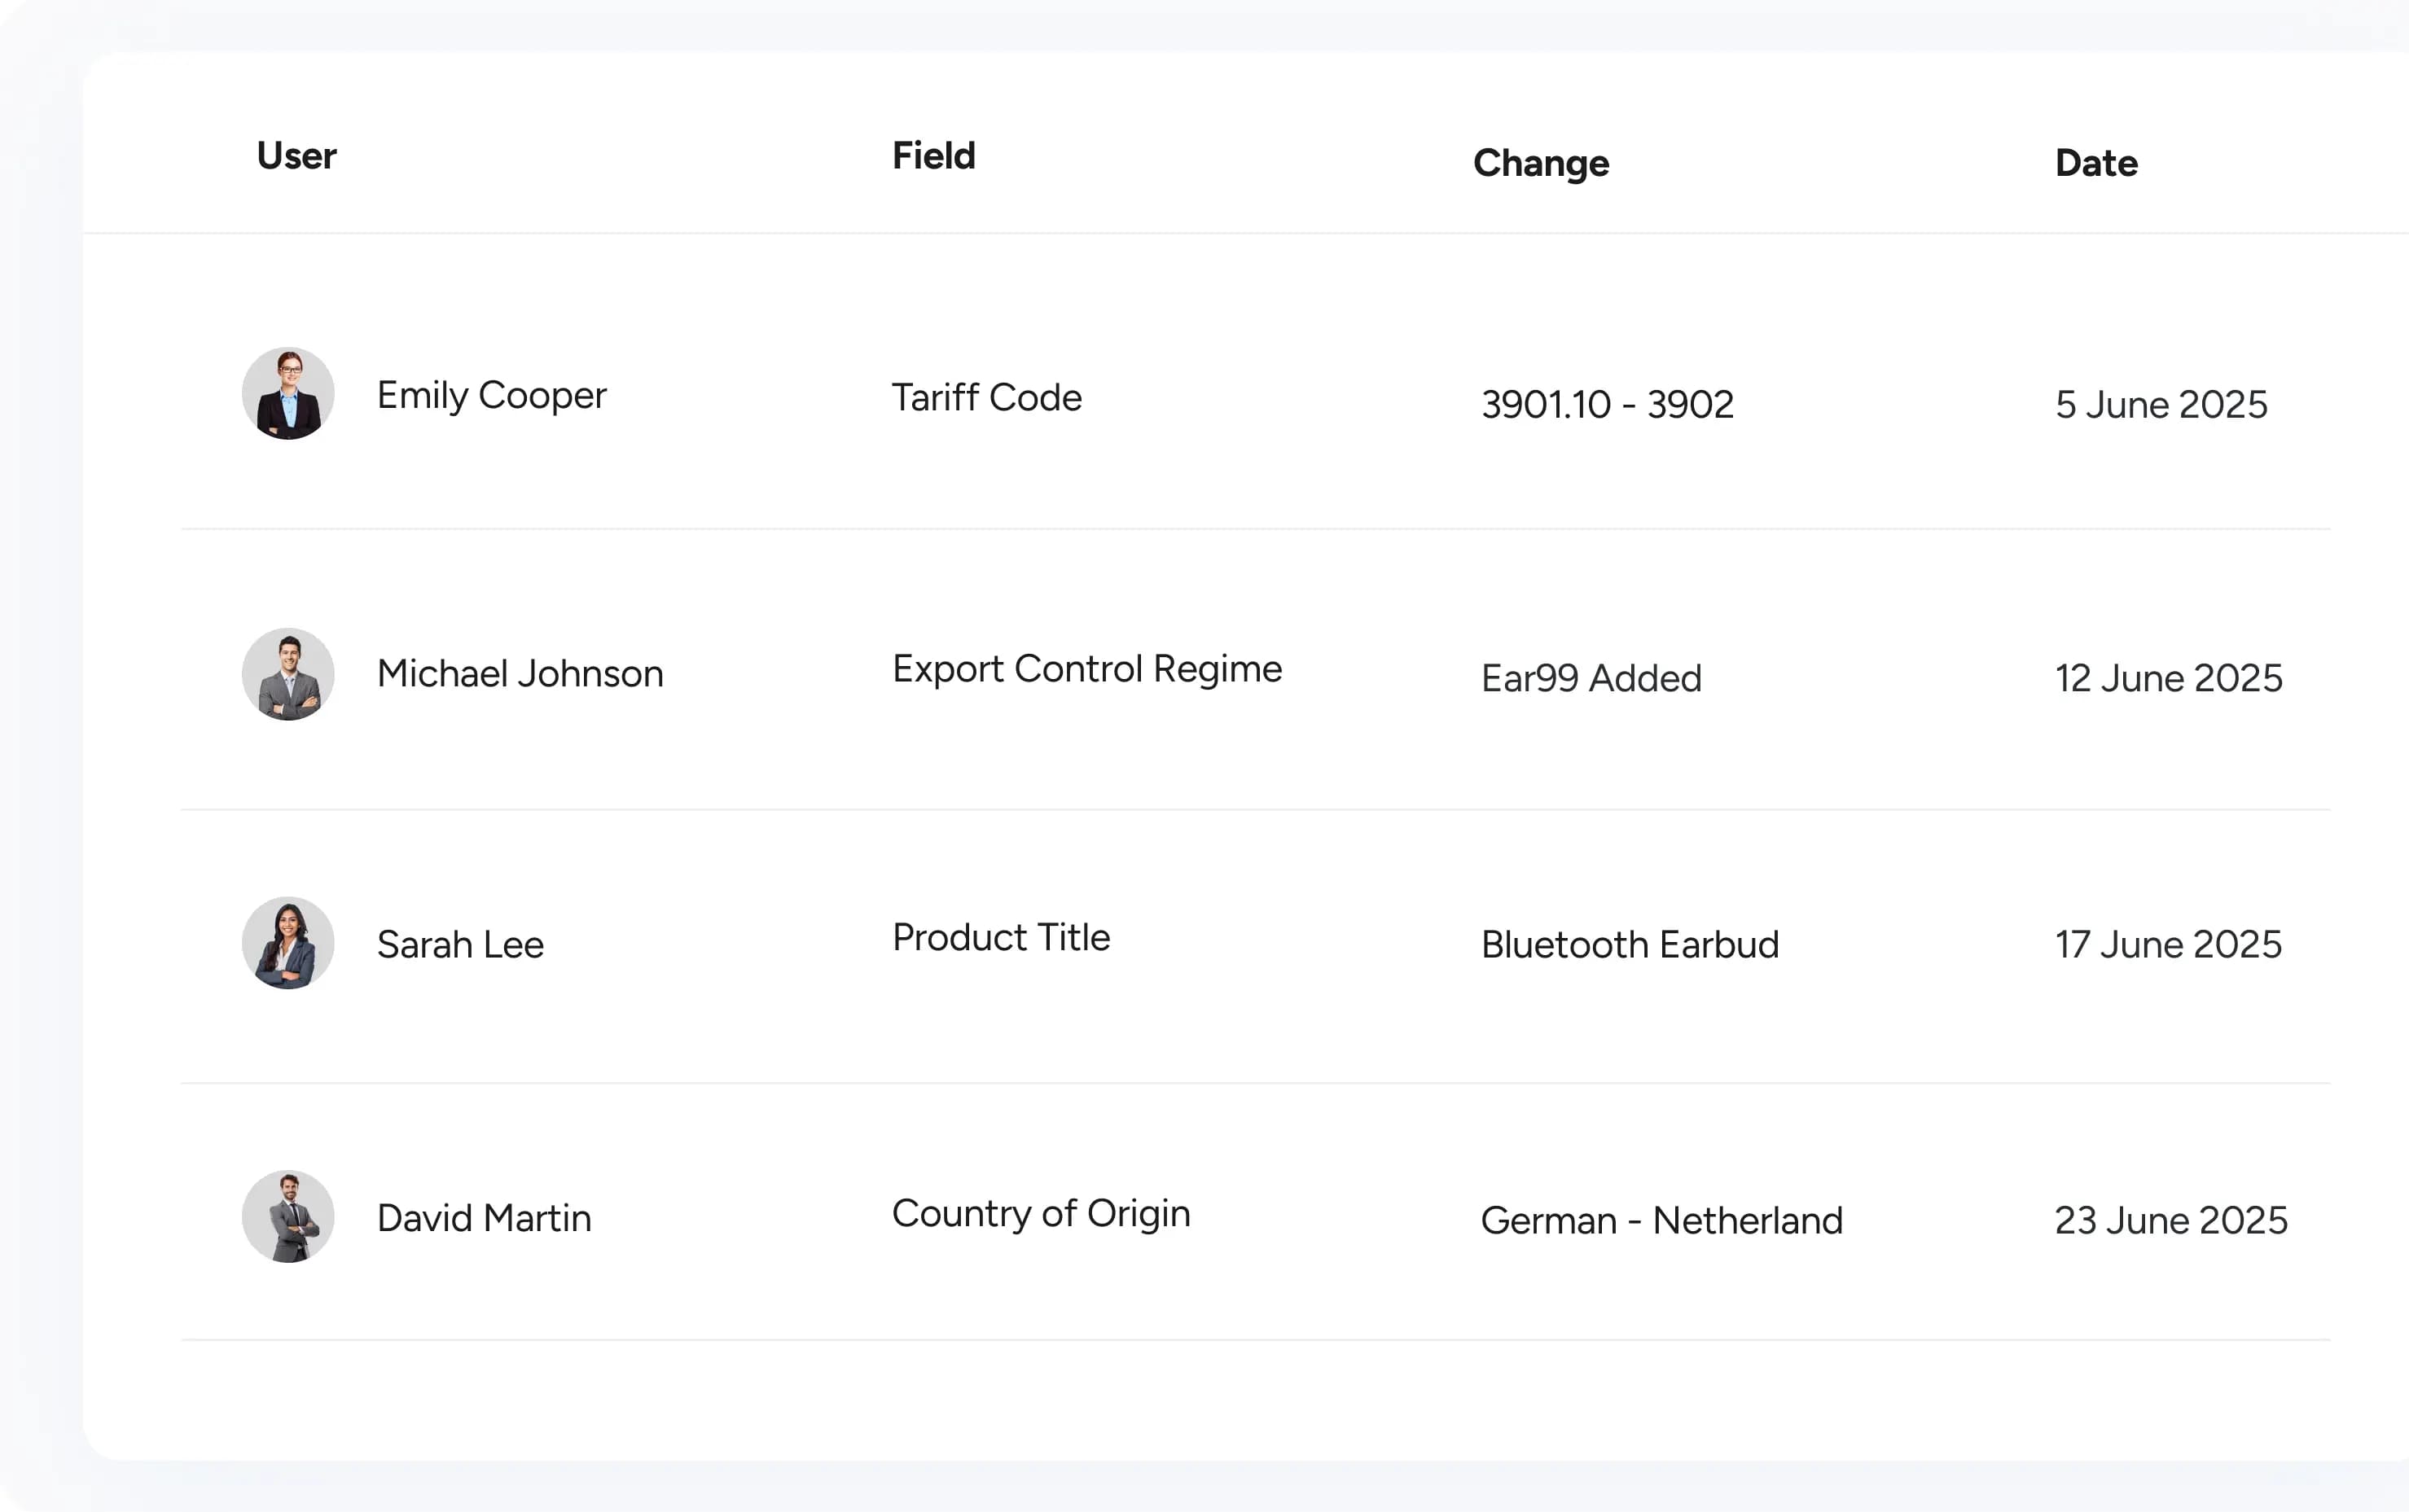Sort by the Date column header

coord(2095,163)
